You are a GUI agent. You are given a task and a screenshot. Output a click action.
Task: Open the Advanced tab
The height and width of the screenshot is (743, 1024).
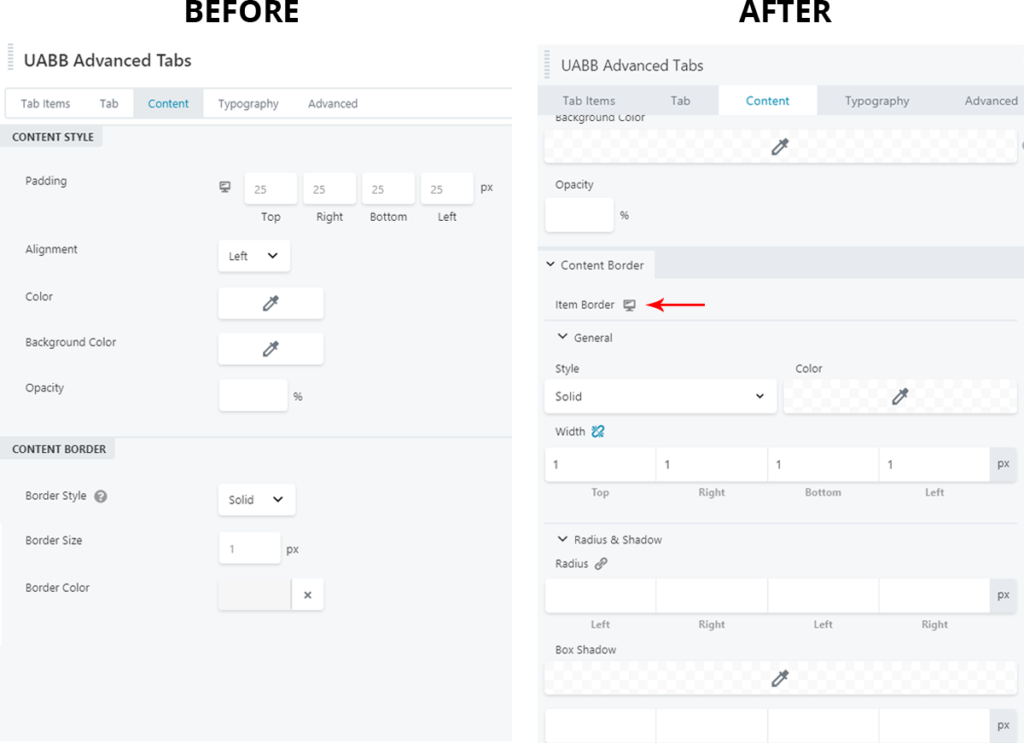pyautogui.click(x=332, y=103)
